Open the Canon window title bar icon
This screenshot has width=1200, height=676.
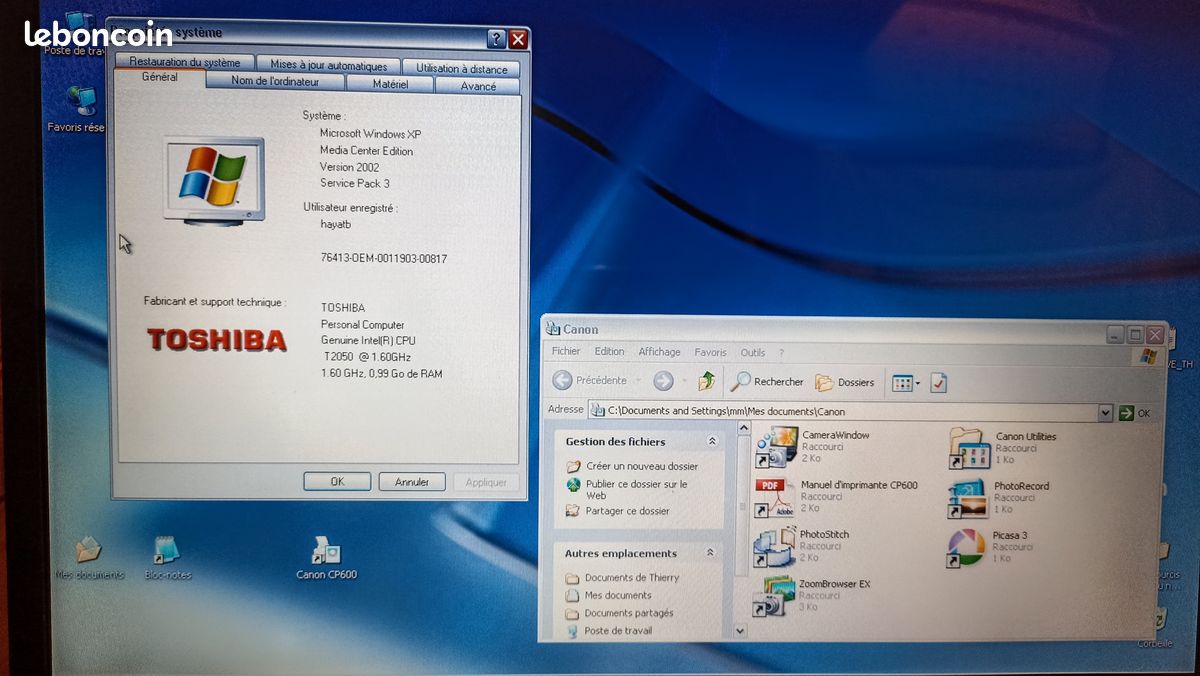coord(553,329)
